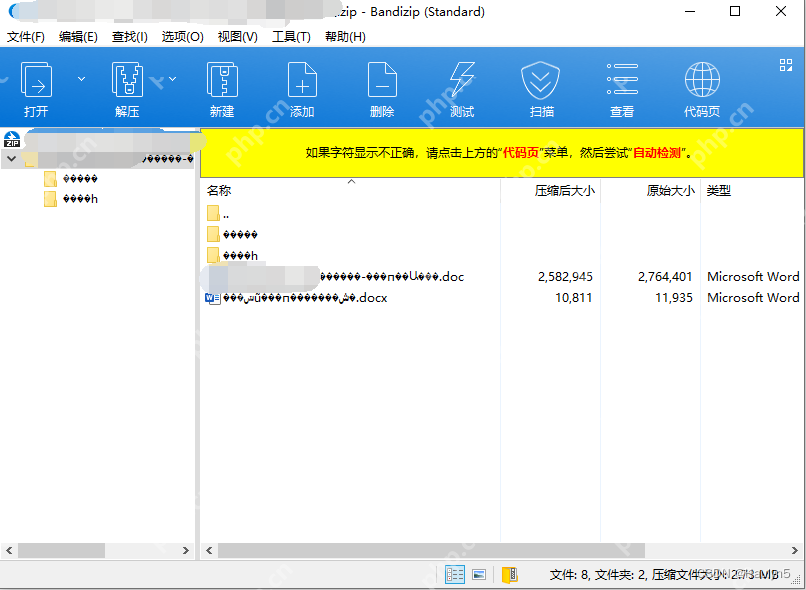Click the archive icon in status bar

(509, 575)
